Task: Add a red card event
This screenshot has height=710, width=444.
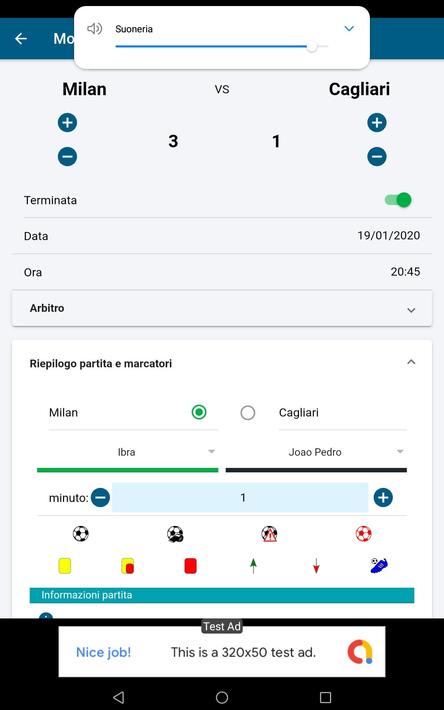Action: 191,566
